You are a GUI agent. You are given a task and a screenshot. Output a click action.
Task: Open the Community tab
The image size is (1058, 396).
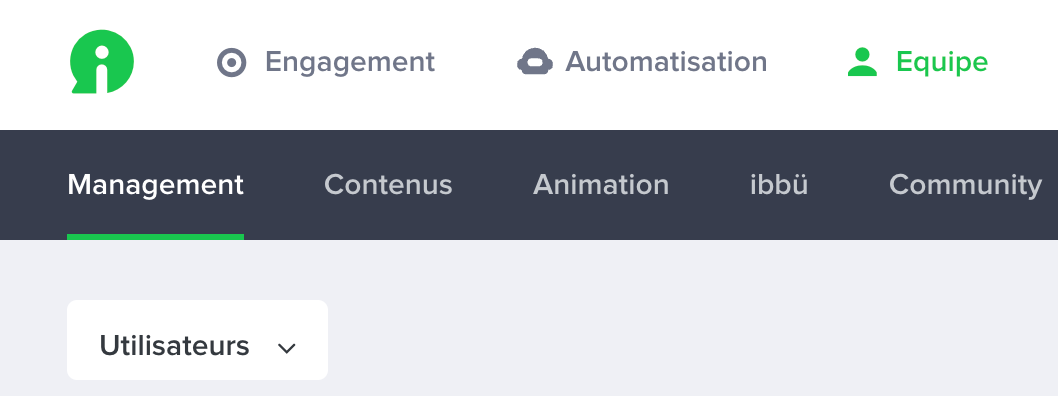click(x=966, y=185)
